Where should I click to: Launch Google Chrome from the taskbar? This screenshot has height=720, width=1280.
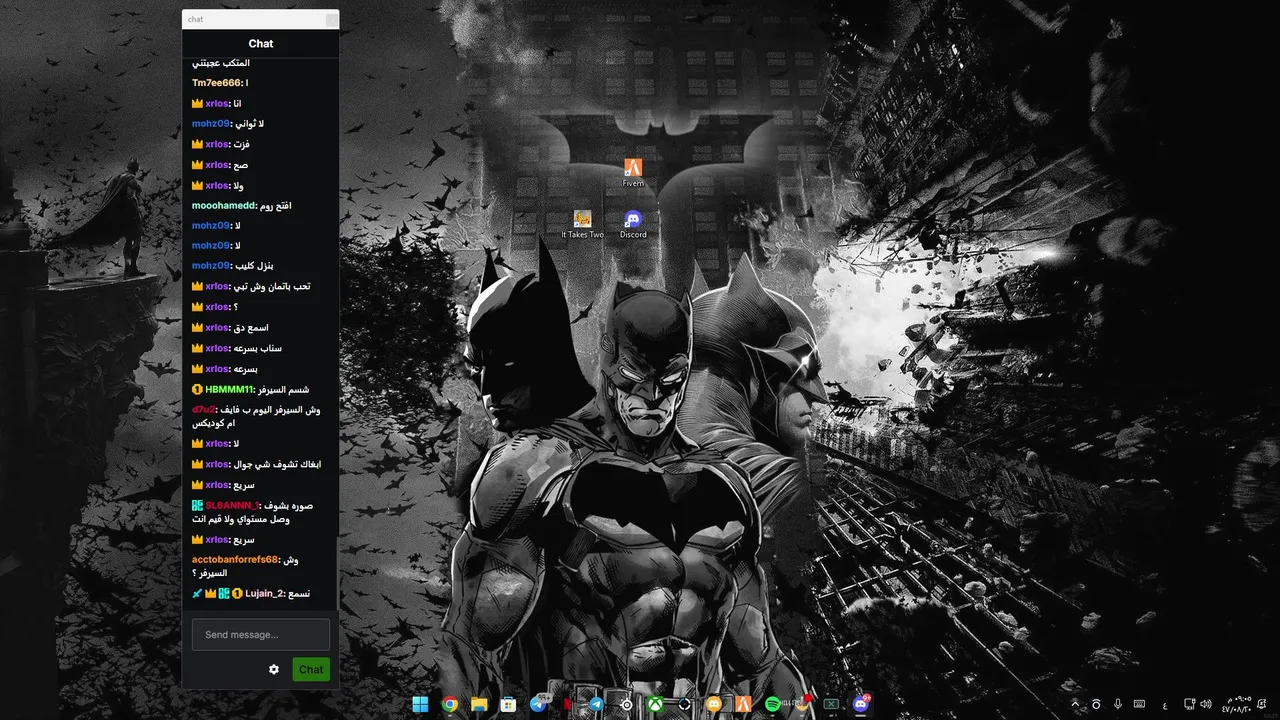tap(450, 704)
